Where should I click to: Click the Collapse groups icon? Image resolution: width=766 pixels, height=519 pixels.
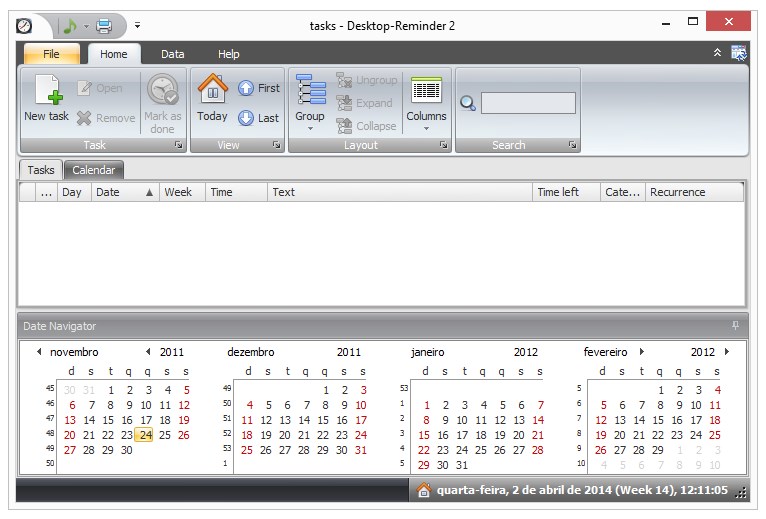(344, 126)
